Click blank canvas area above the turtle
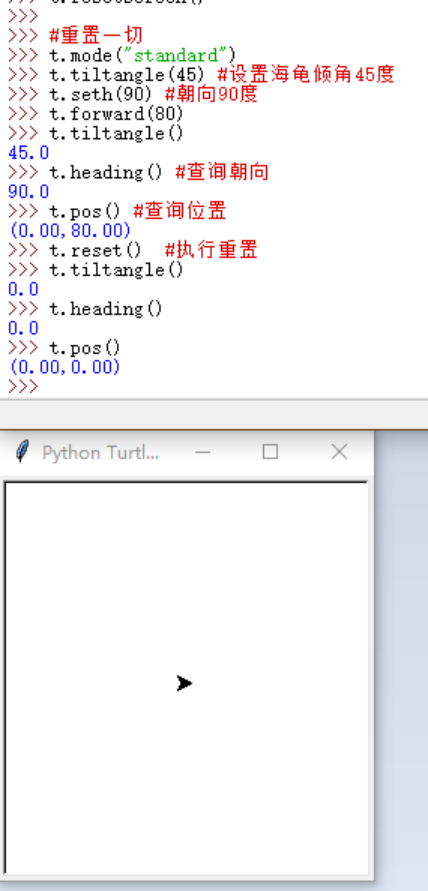 pos(186,574)
